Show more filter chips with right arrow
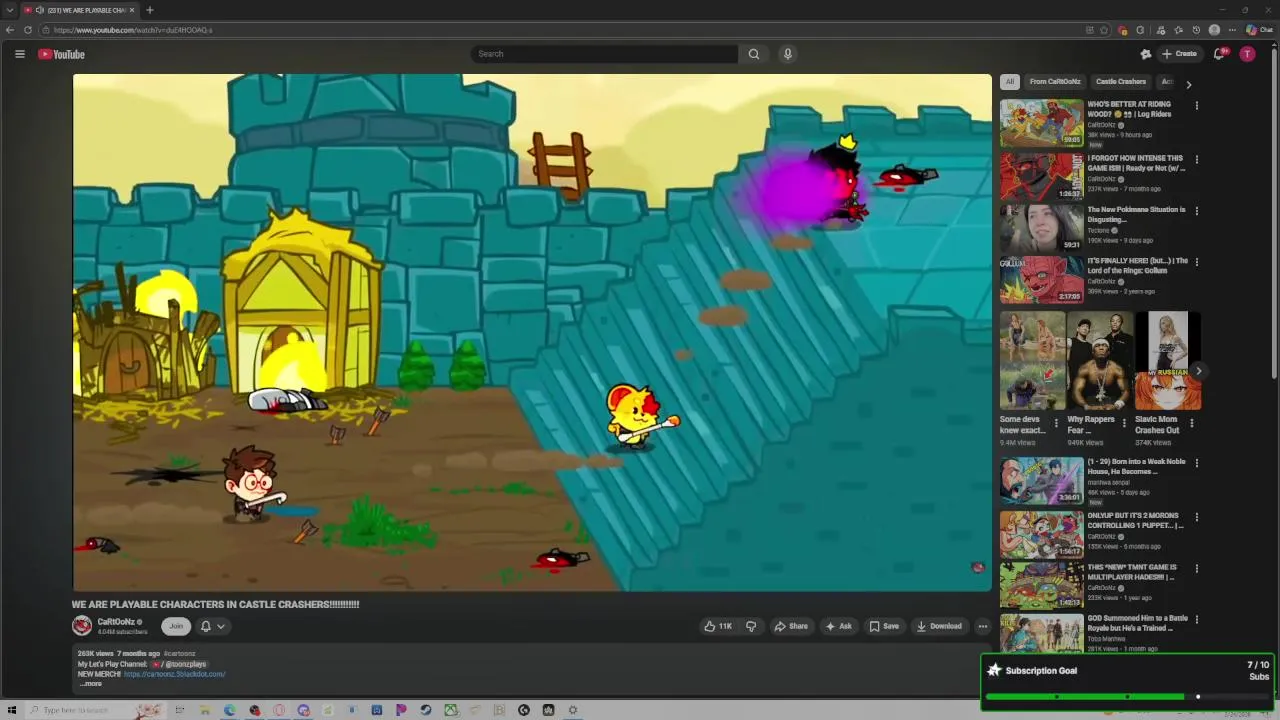The height and width of the screenshot is (720, 1280). coord(1189,84)
